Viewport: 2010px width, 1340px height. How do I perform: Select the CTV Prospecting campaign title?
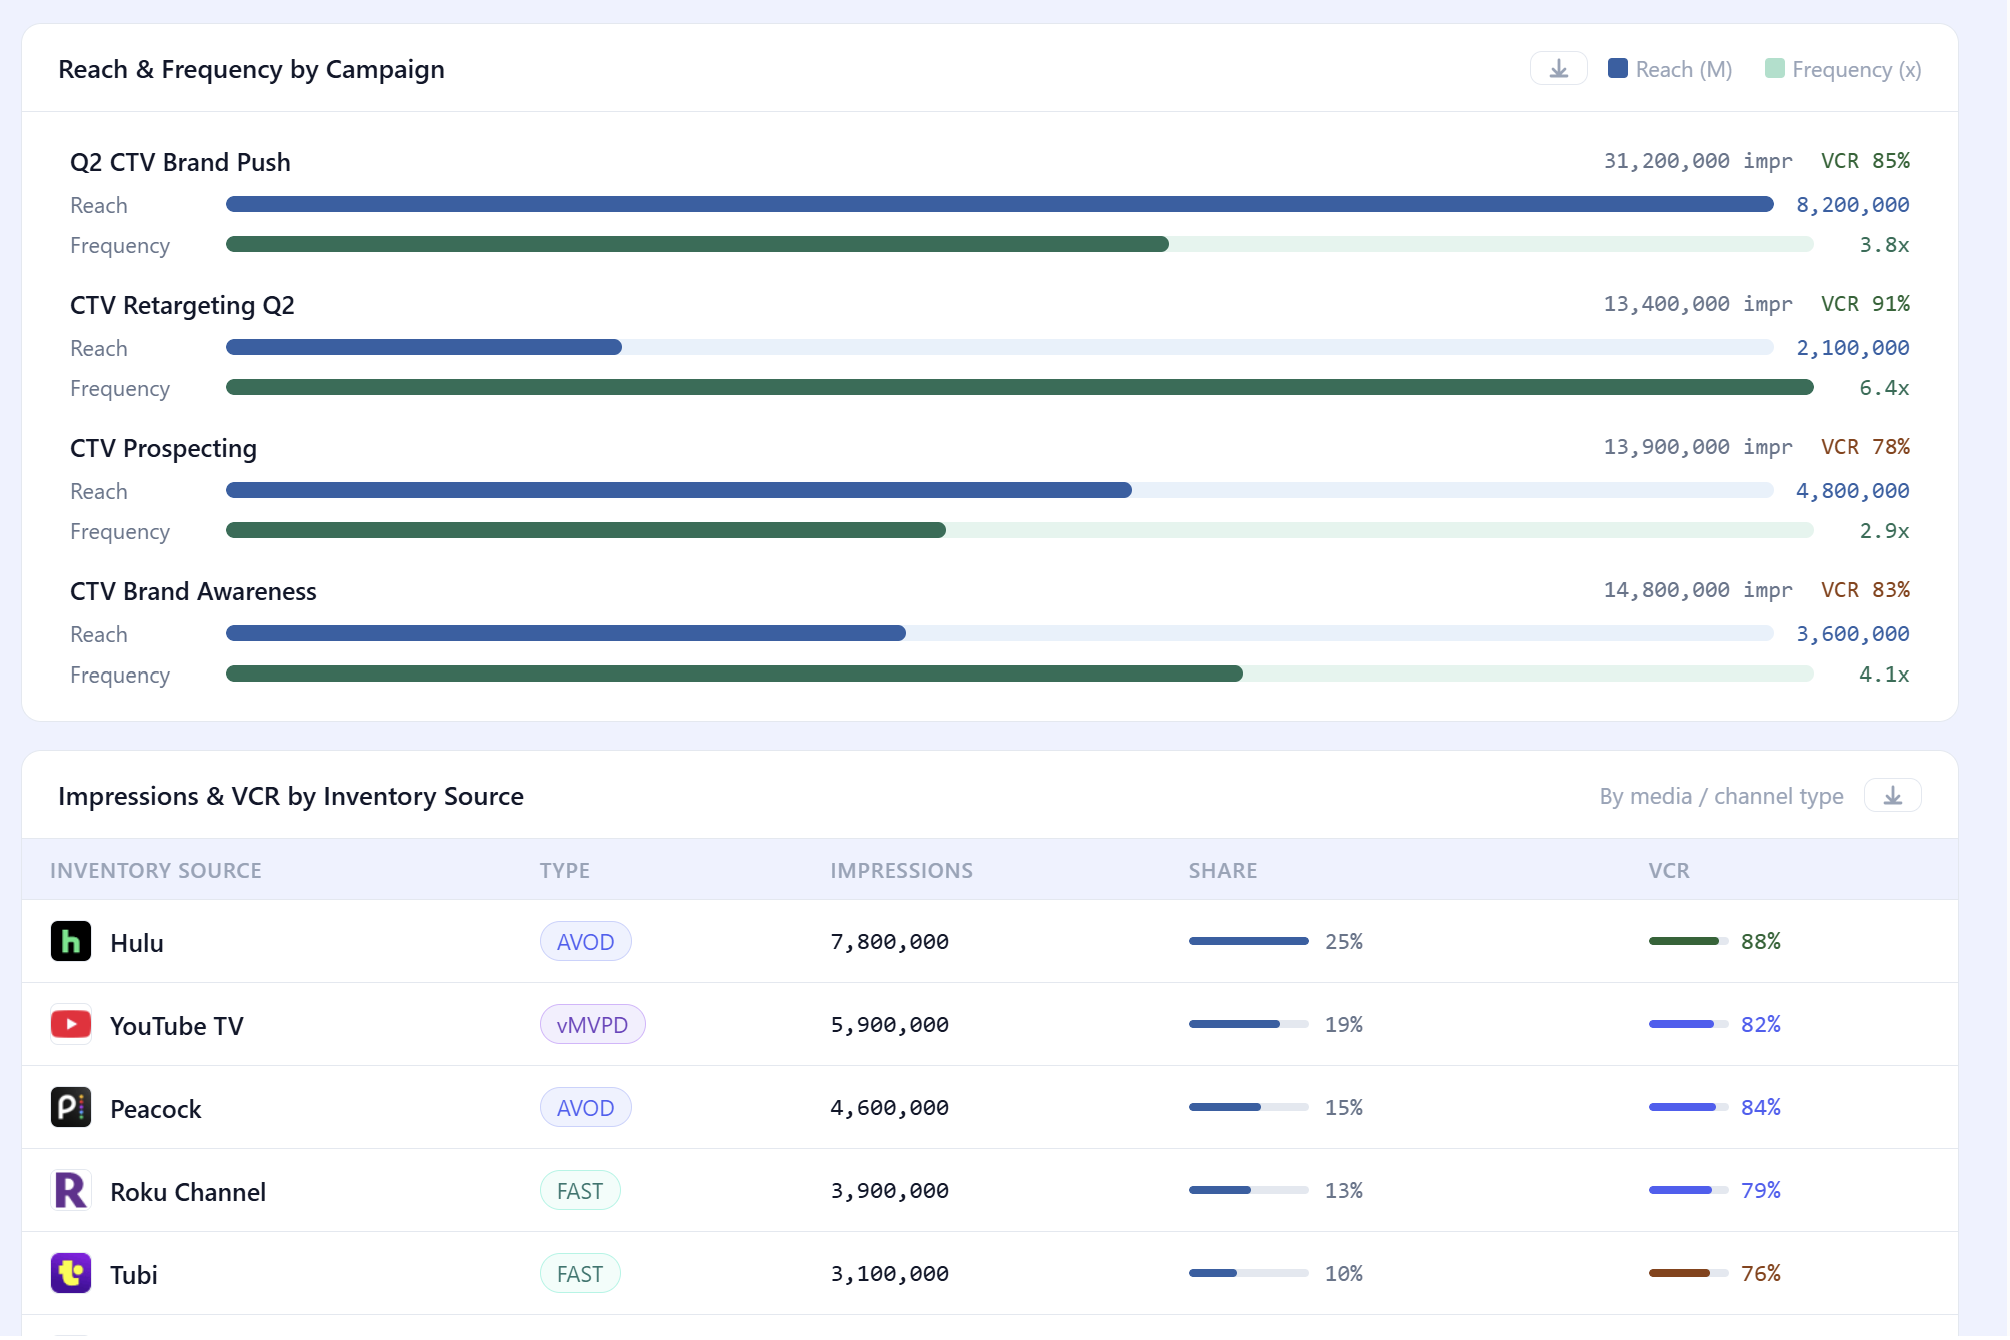[163, 449]
